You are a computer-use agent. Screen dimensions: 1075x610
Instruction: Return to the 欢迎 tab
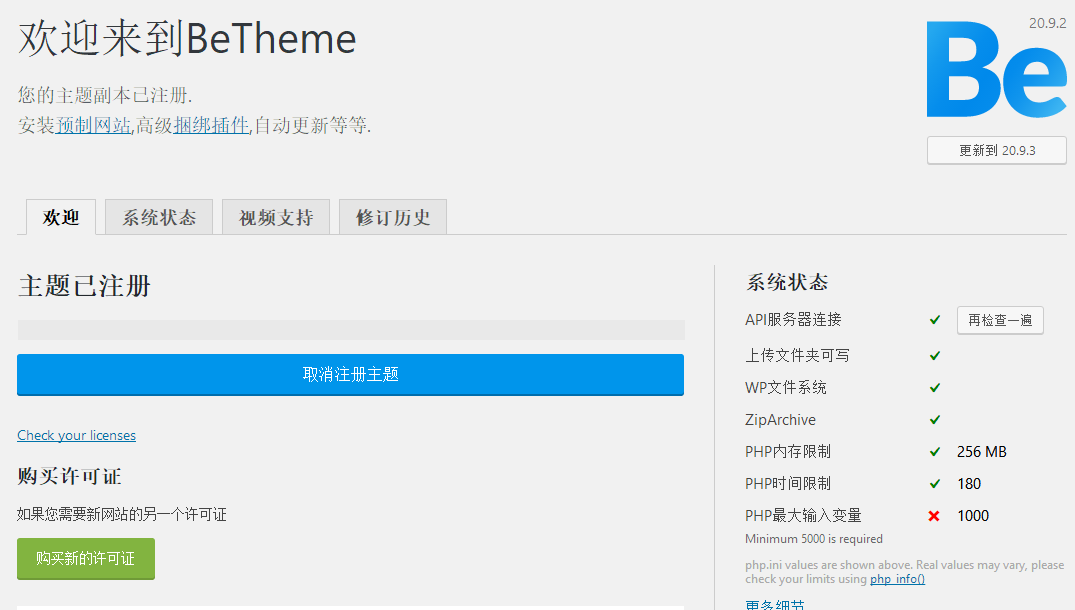[60, 217]
